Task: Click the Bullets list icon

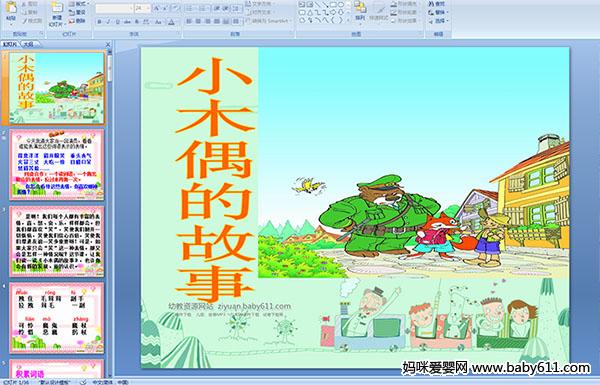Action: (189, 8)
